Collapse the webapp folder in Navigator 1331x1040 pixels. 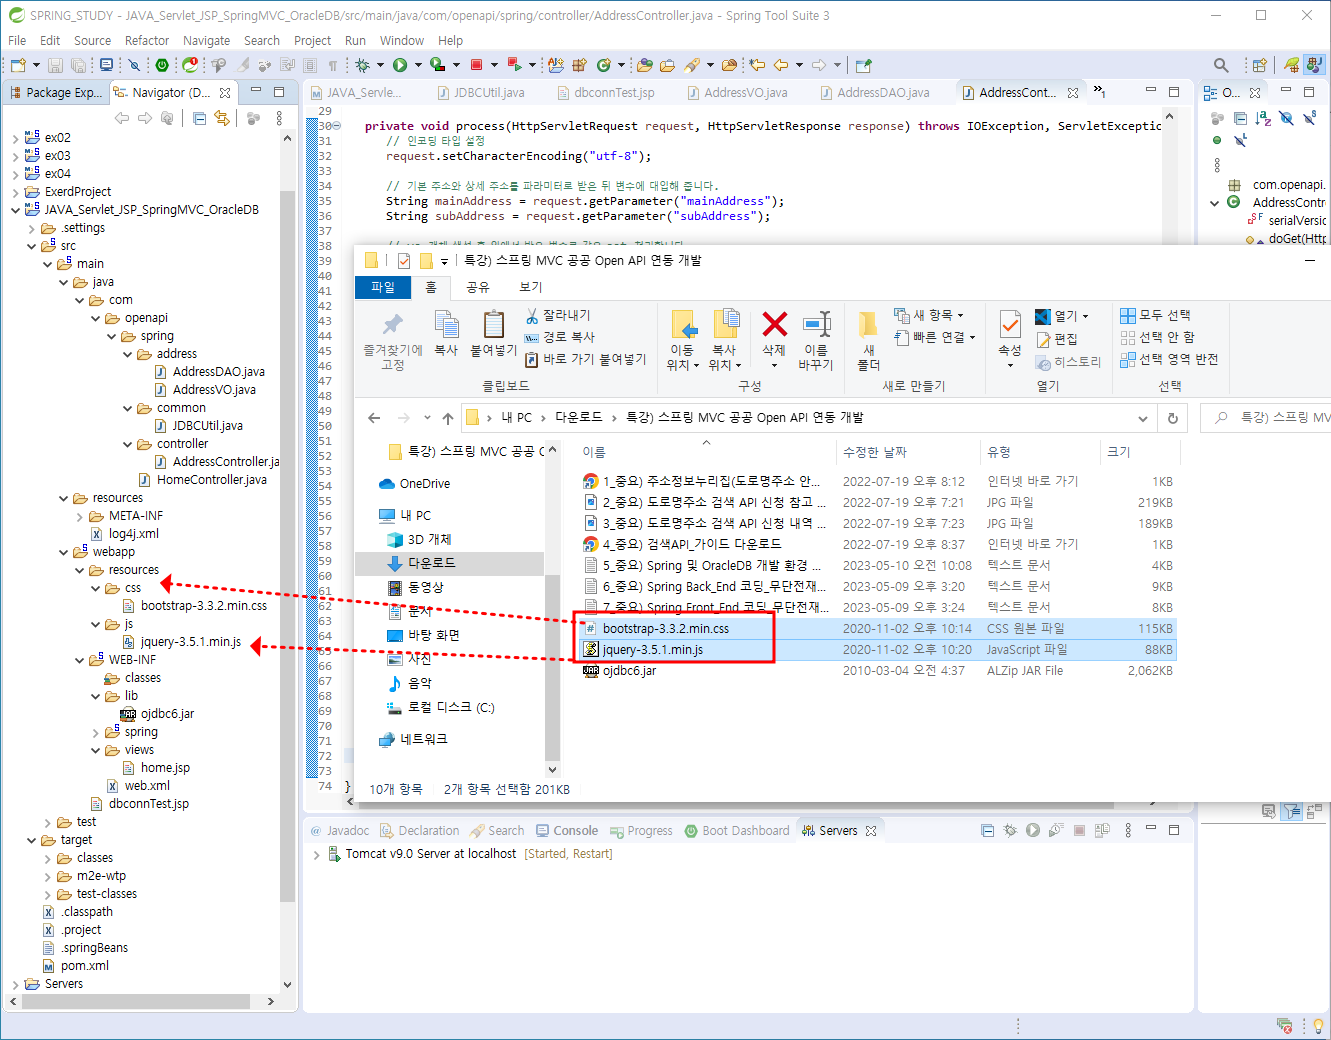tap(64, 552)
